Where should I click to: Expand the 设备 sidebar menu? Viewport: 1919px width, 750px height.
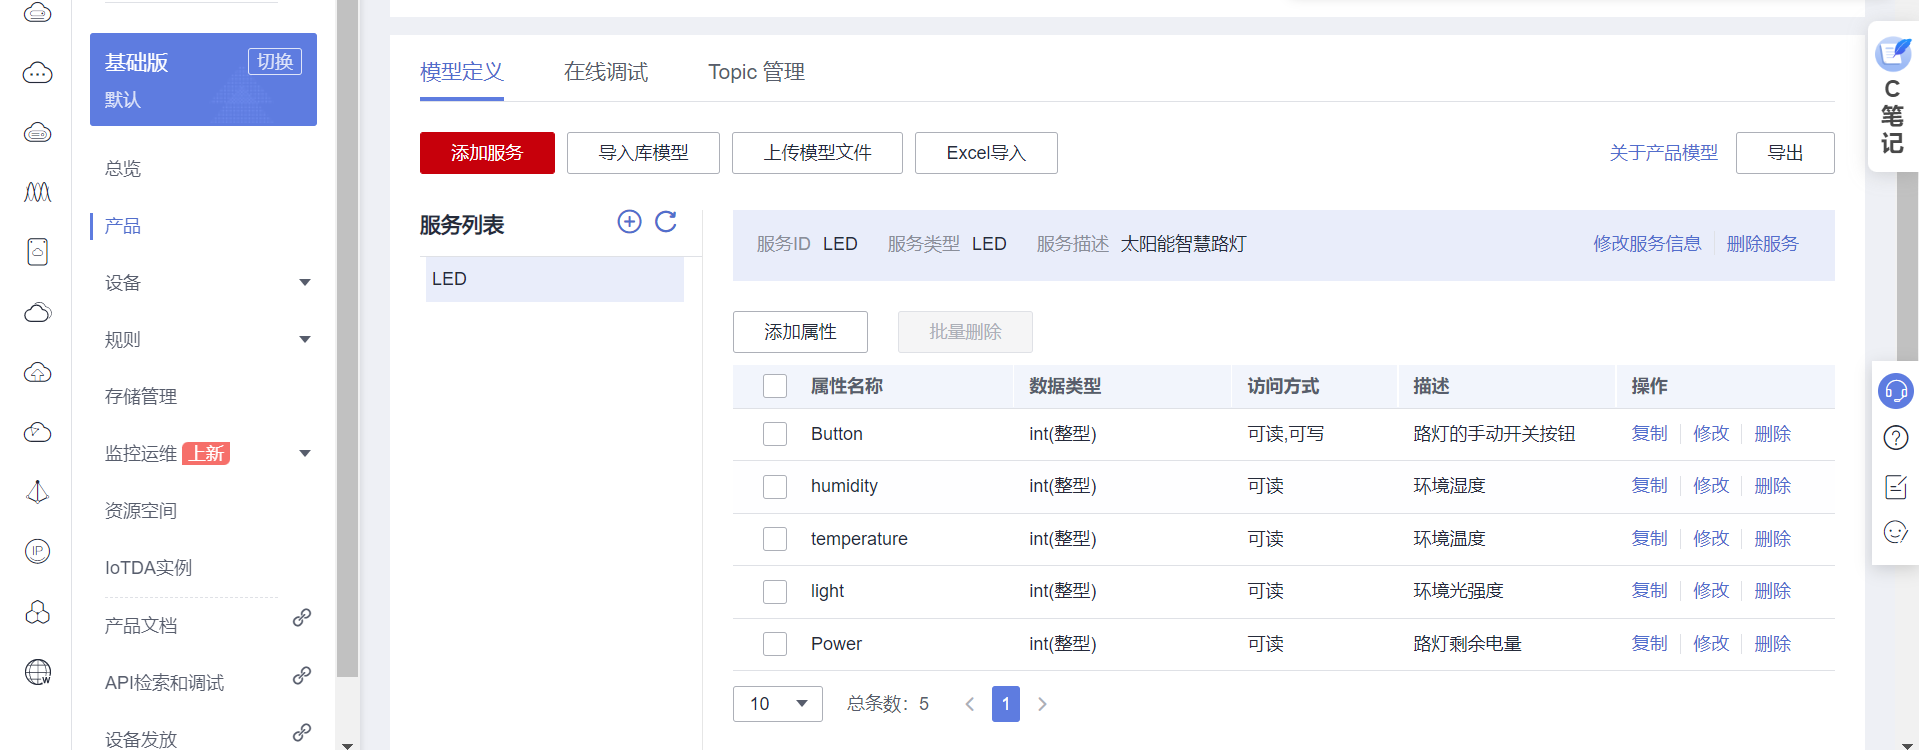point(305,283)
